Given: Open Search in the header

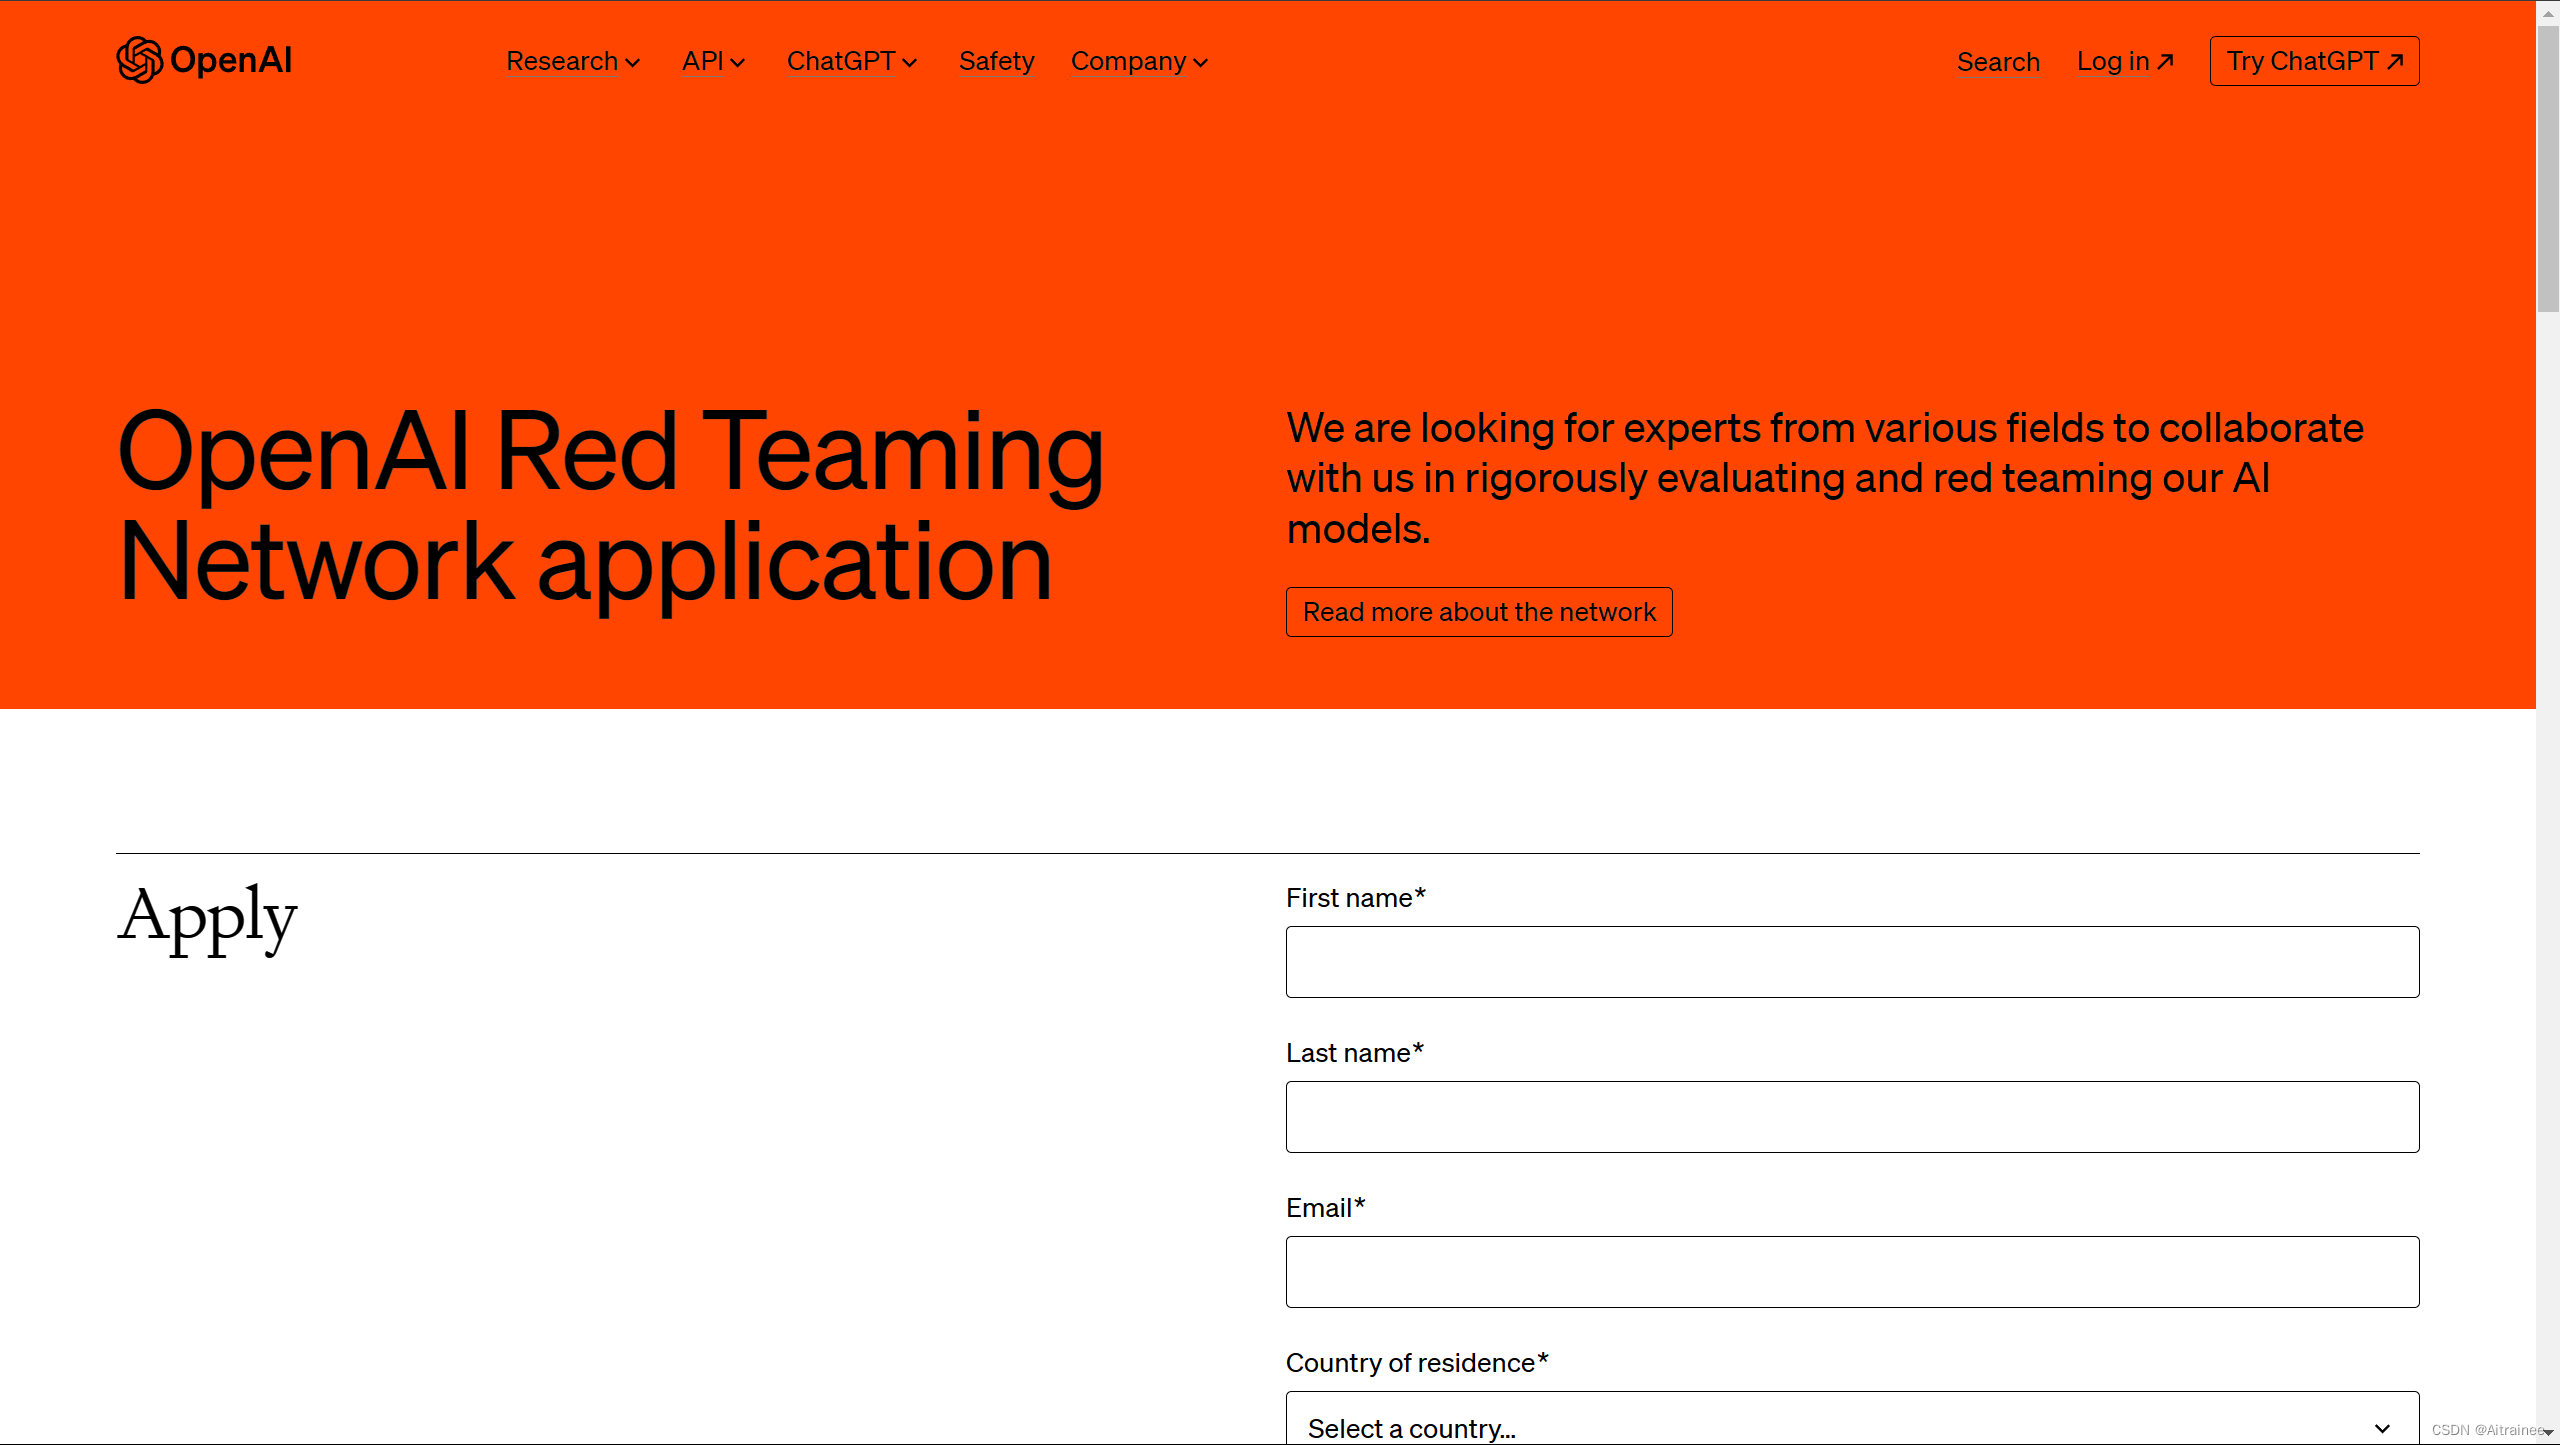Looking at the screenshot, I should tap(1997, 62).
